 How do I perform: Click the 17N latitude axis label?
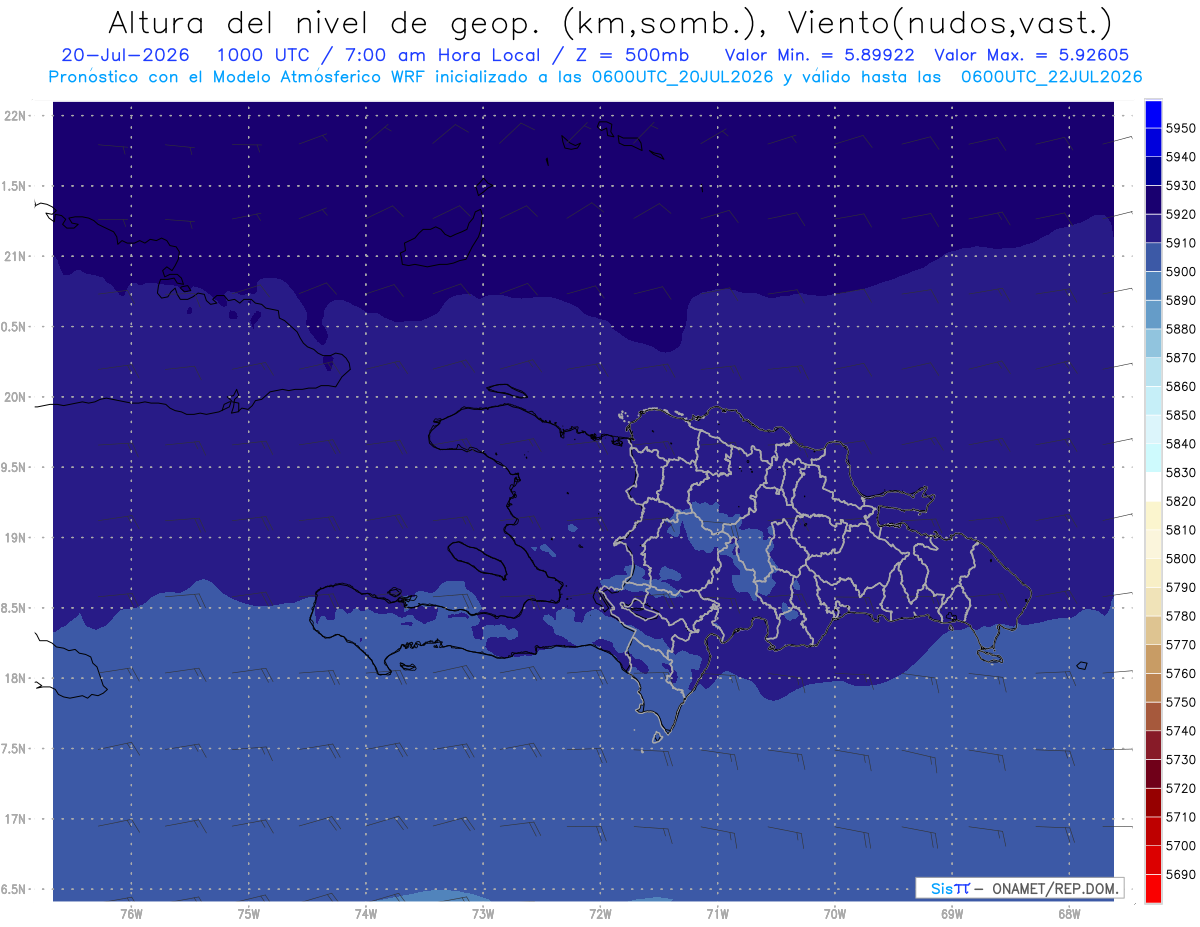pos(16,820)
